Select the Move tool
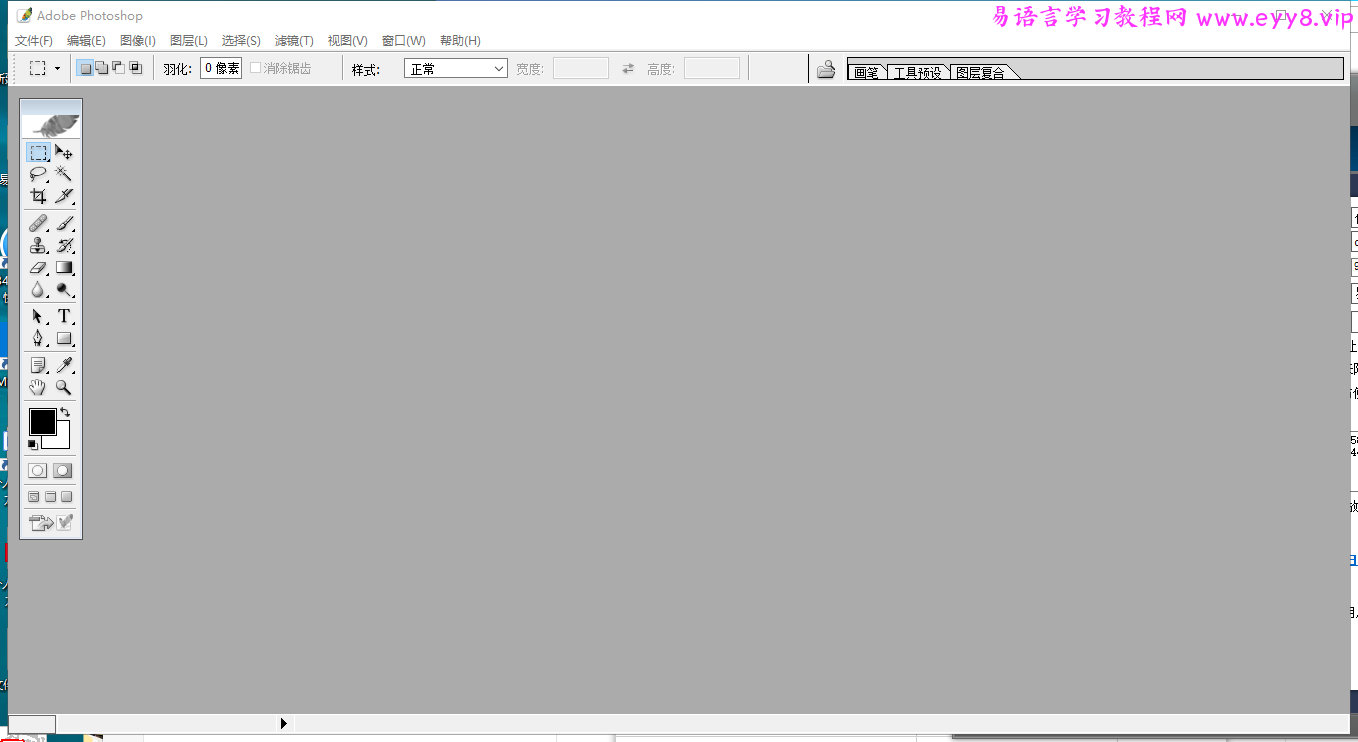Screen dimensions: 1358x742 click(x=64, y=152)
